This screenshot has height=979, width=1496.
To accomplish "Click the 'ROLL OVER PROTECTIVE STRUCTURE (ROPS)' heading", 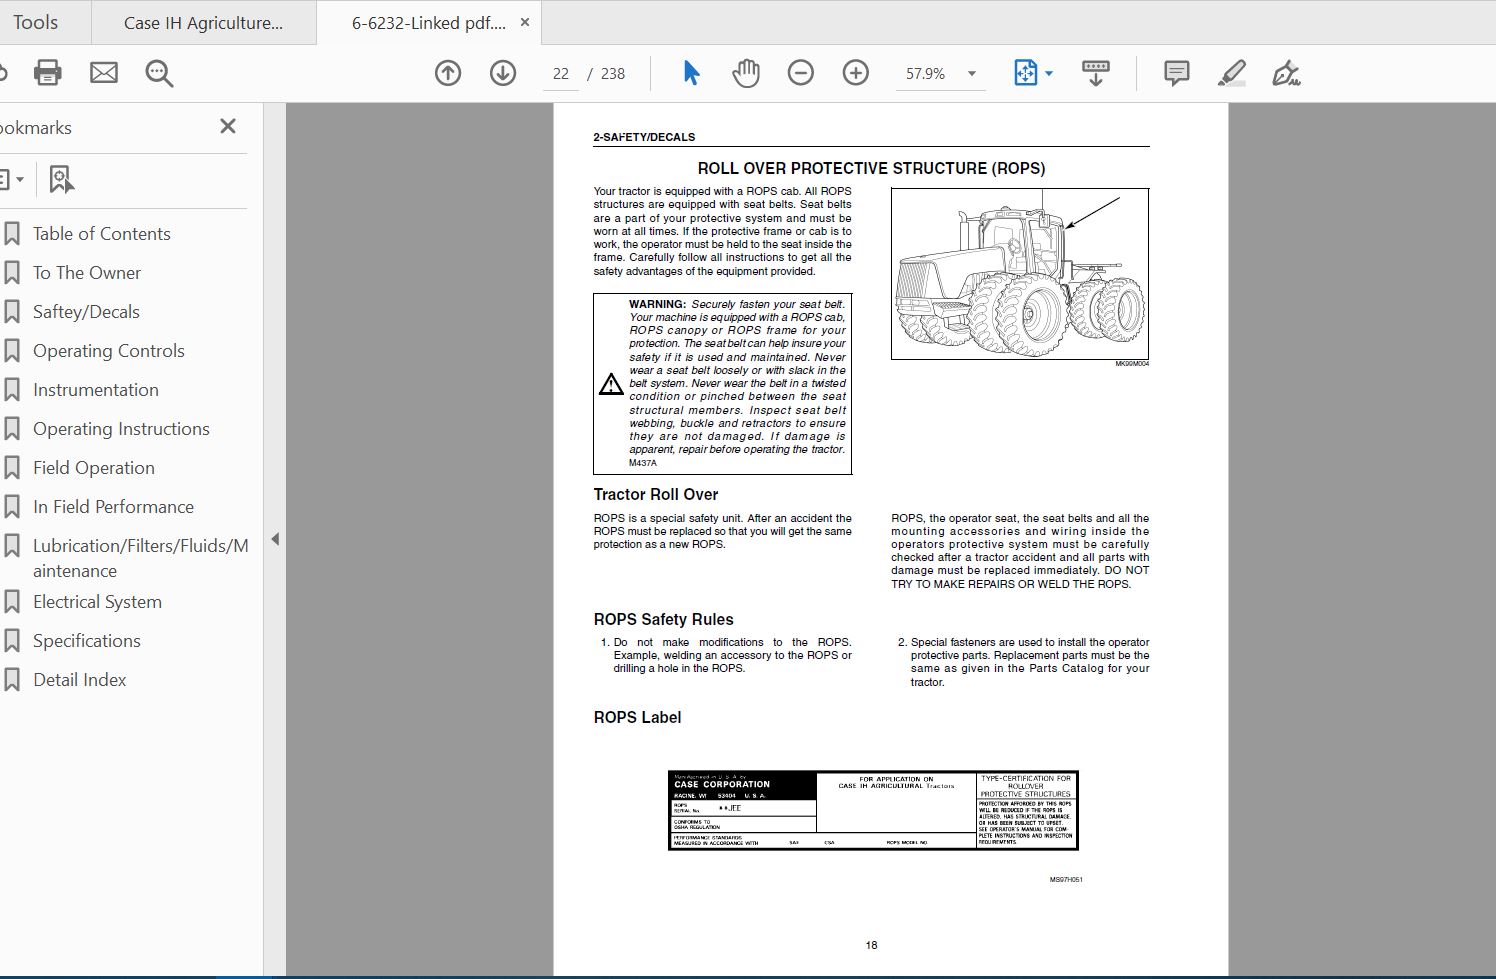I will point(871,168).
